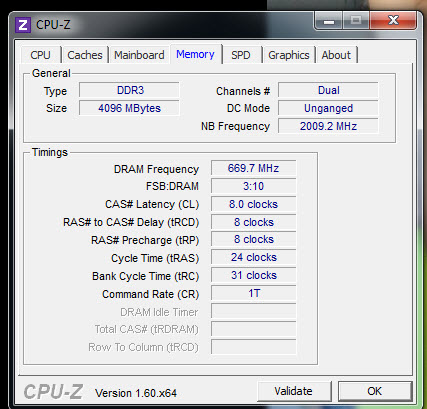Image resolution: width=427 pixels, height=409 pixels.
Task: Click the Validate button
Action: point(293,391)
